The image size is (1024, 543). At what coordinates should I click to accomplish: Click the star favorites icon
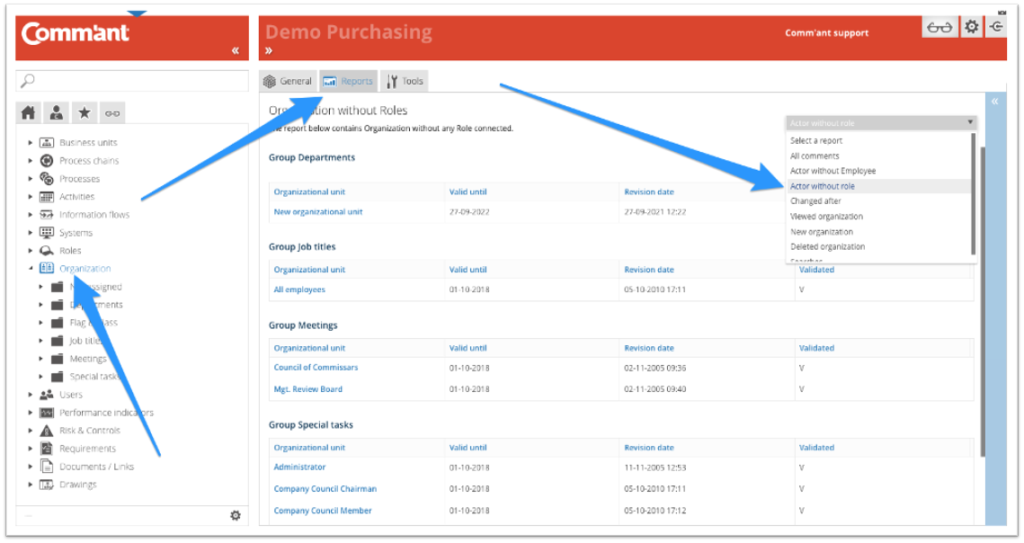85,112
